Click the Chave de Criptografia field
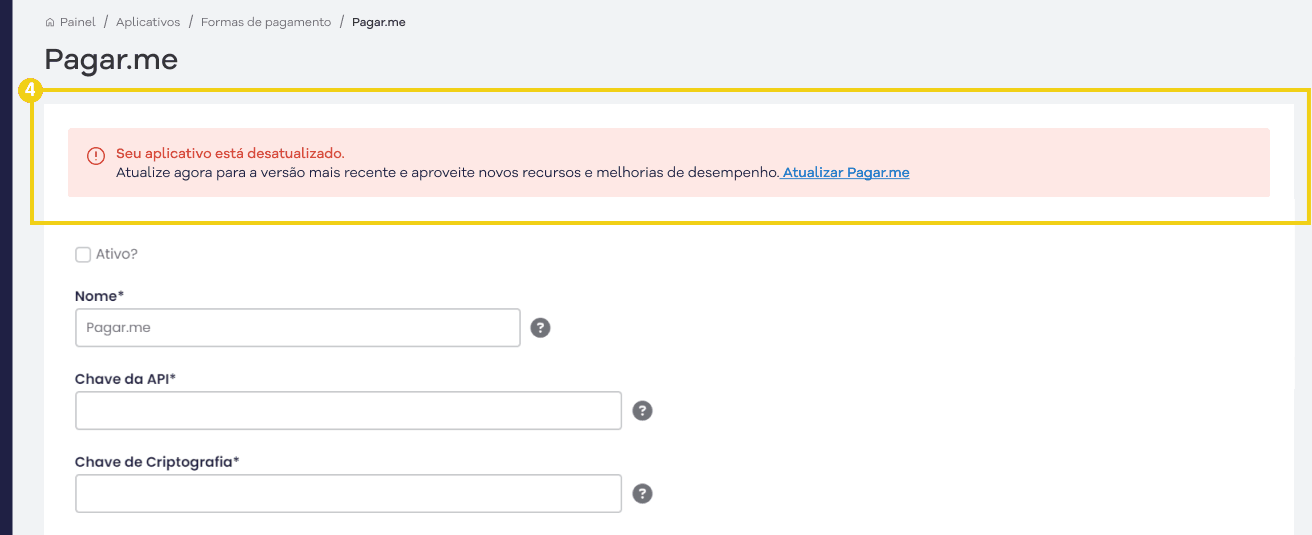Image resolution: width=1312 pixels, height=535 pixels. pos(348,493)
